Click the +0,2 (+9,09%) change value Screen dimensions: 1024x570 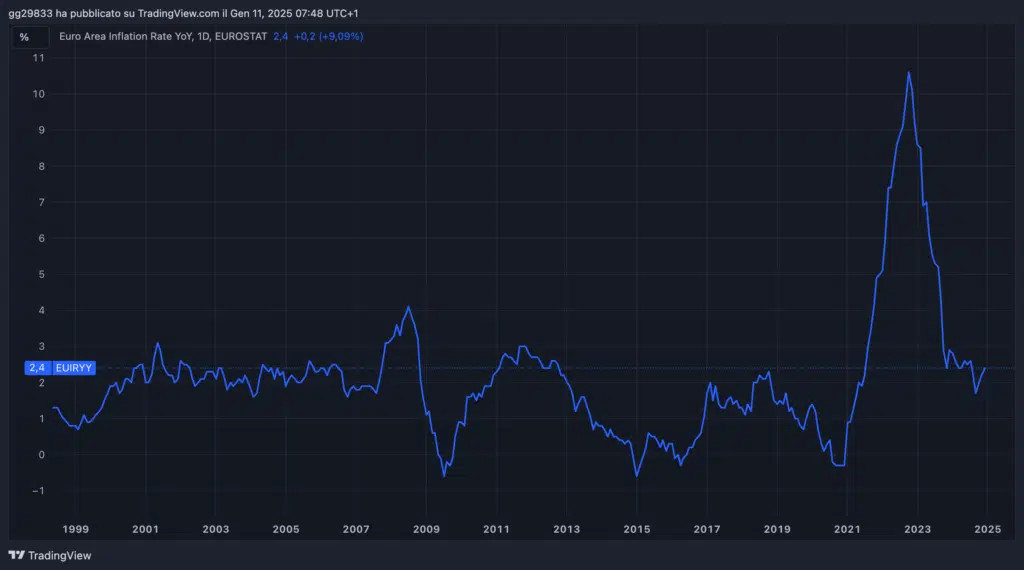coord(328,36)
